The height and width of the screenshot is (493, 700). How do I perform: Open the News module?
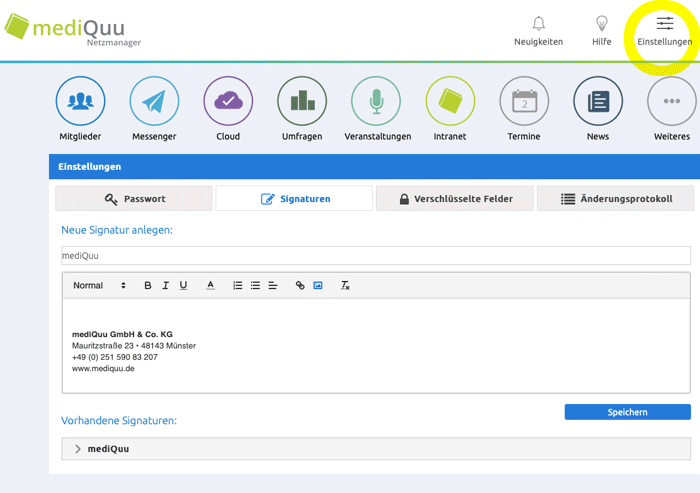click(x=598, y=101)
